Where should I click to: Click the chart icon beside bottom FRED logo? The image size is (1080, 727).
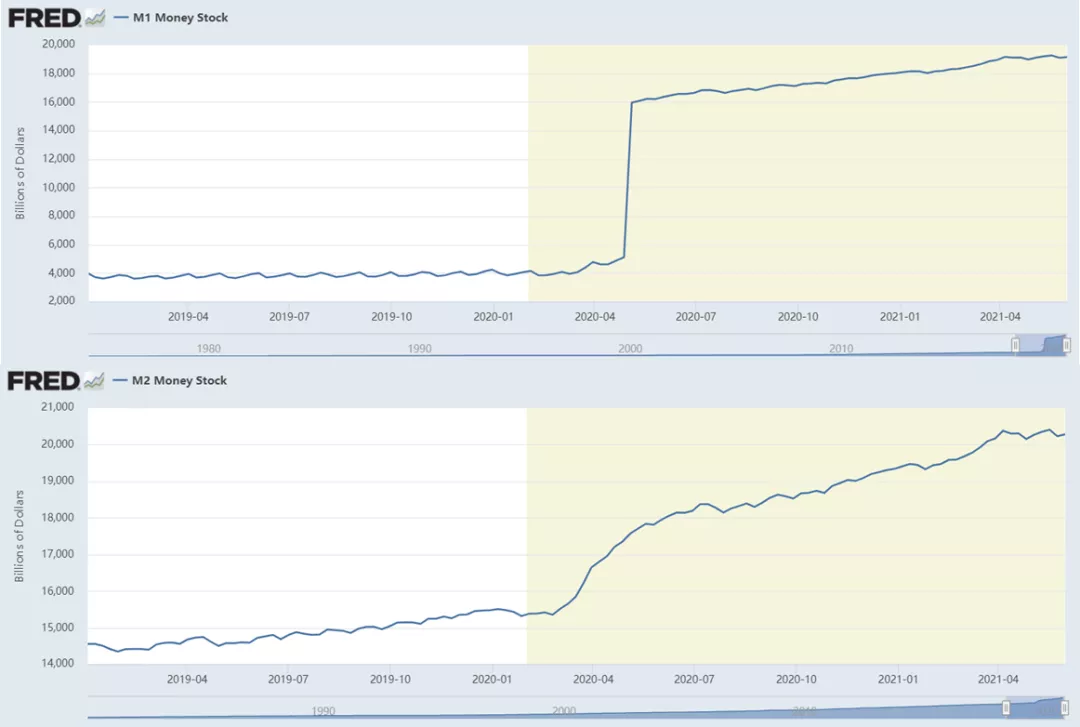[95, 381]
